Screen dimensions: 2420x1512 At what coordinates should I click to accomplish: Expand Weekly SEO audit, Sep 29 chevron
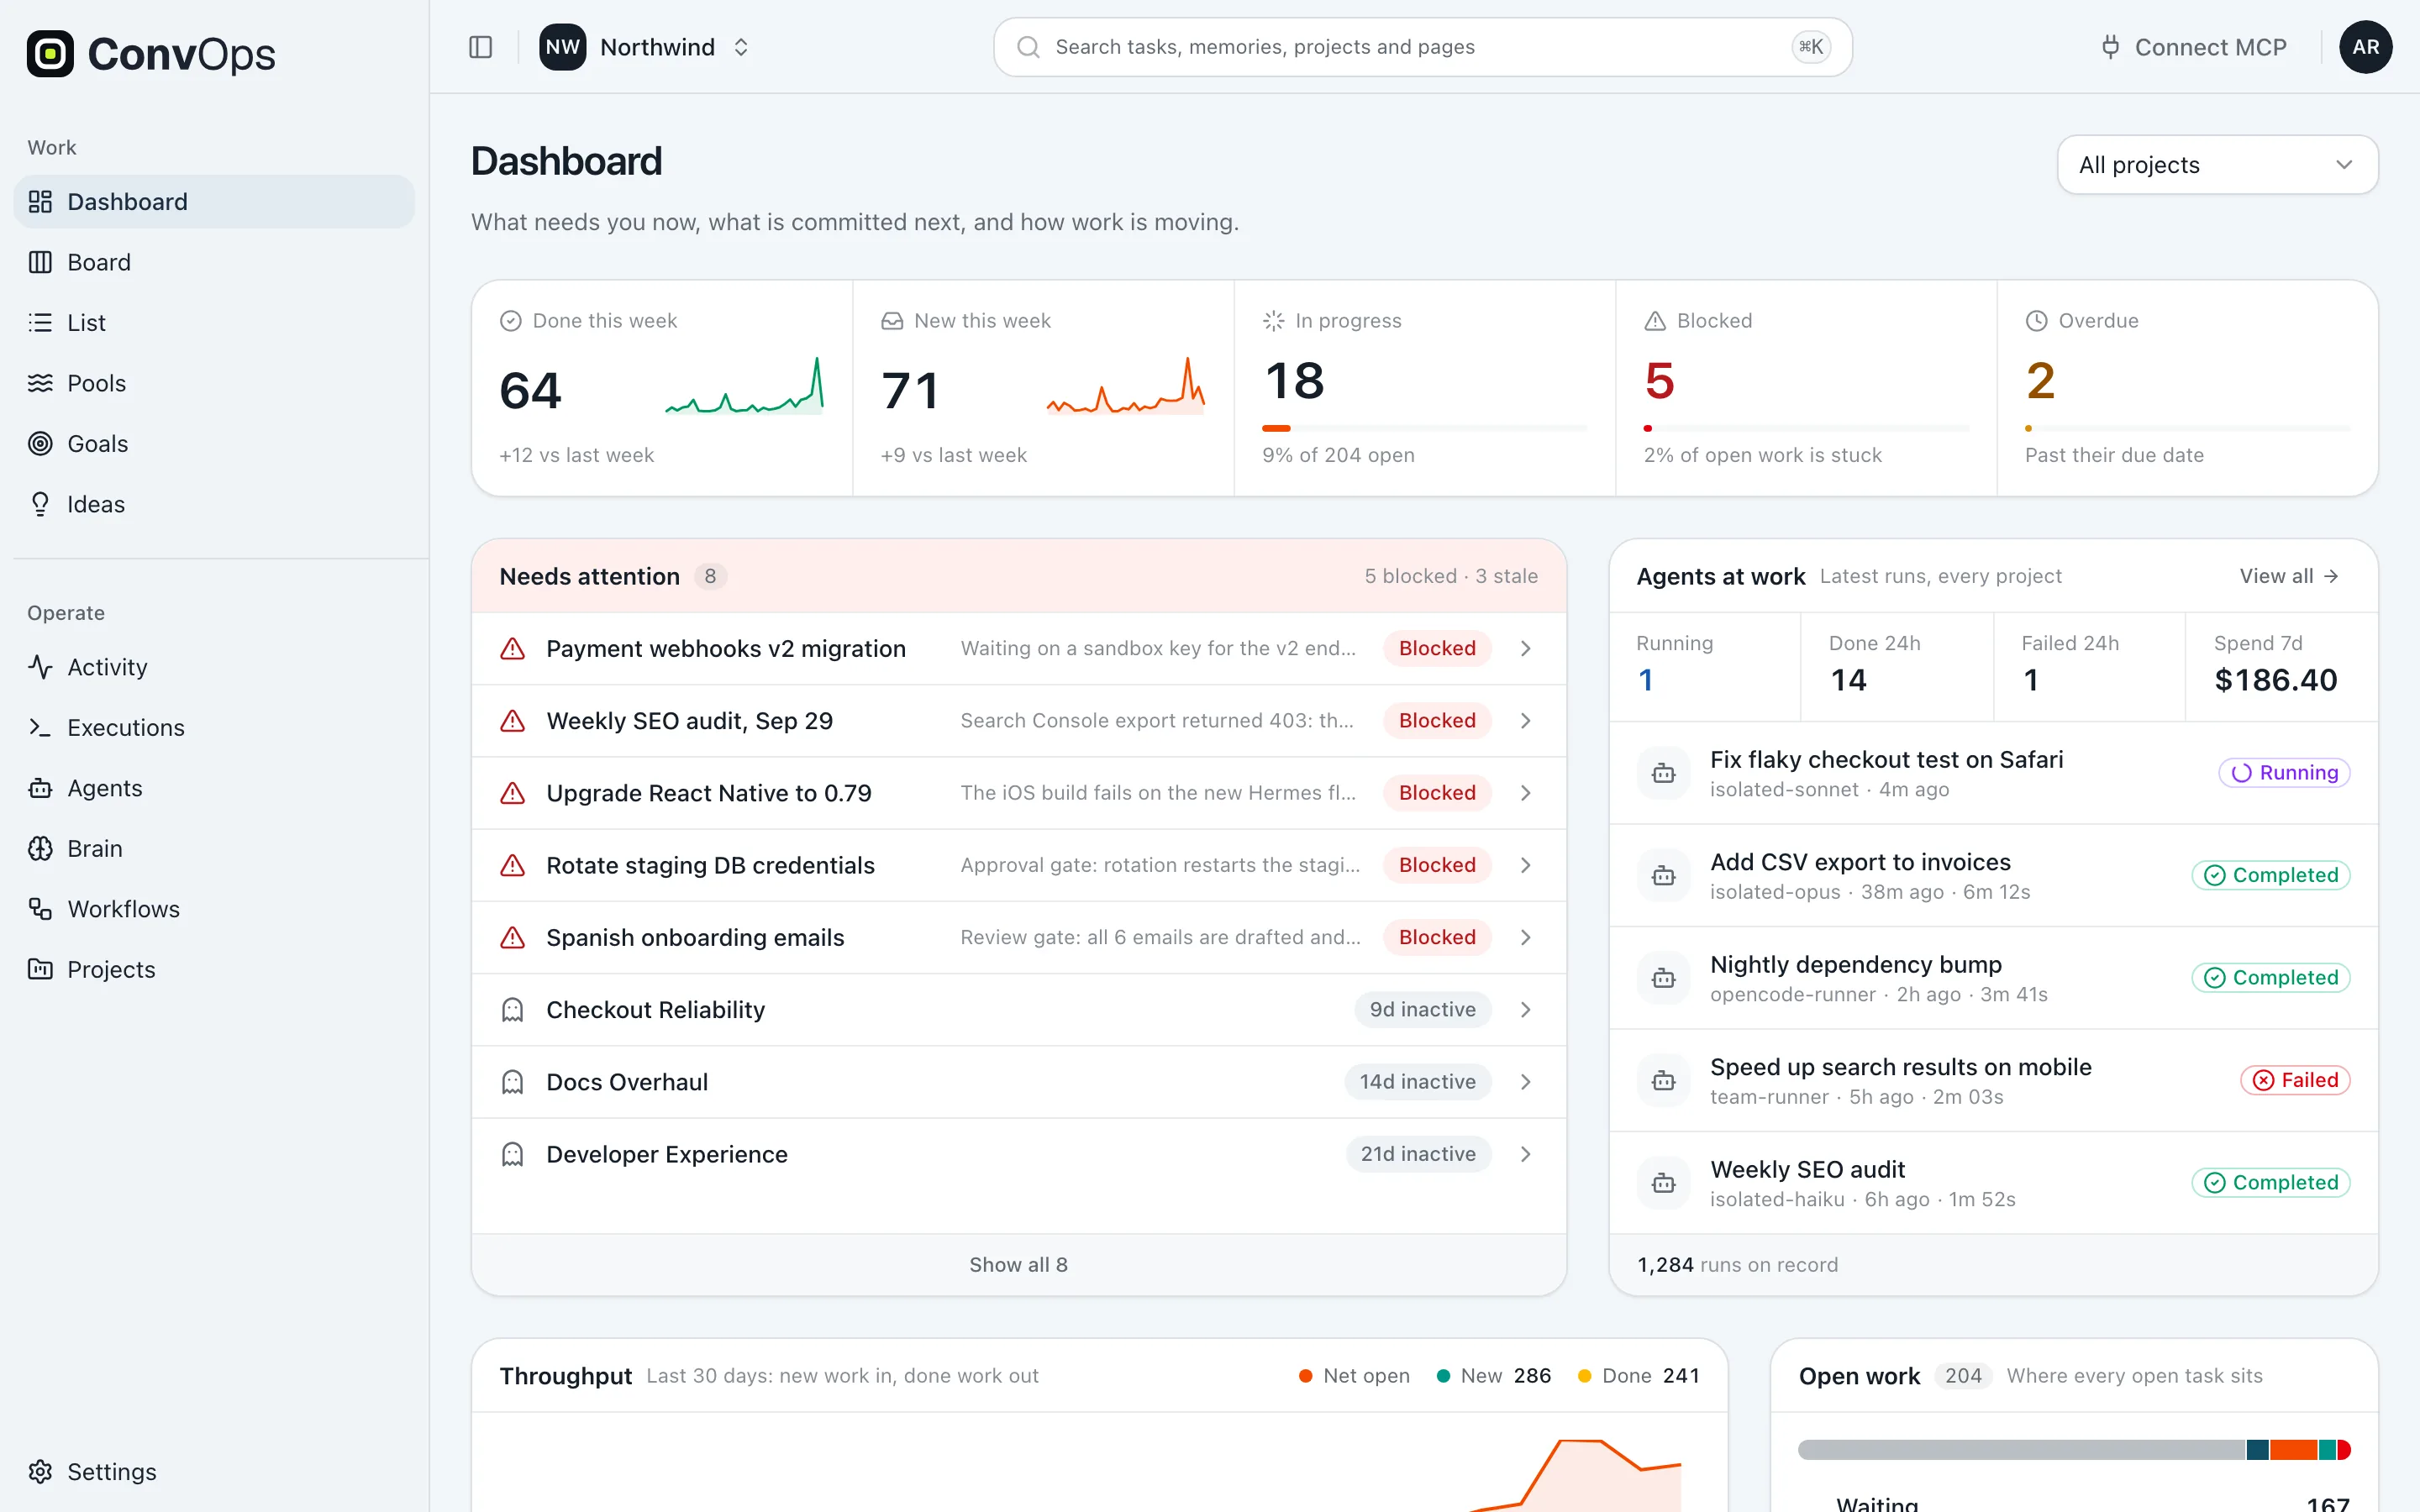1525,721
